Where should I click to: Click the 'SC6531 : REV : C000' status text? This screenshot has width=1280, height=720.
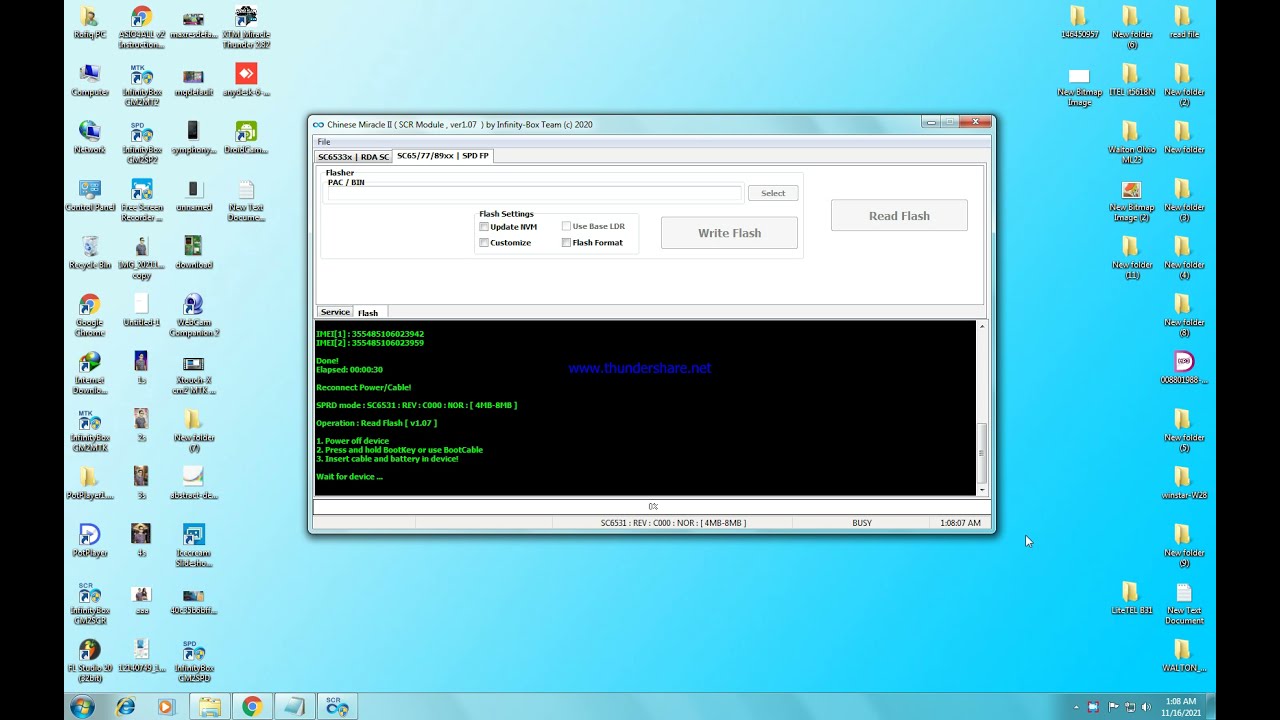pos(673,523)
